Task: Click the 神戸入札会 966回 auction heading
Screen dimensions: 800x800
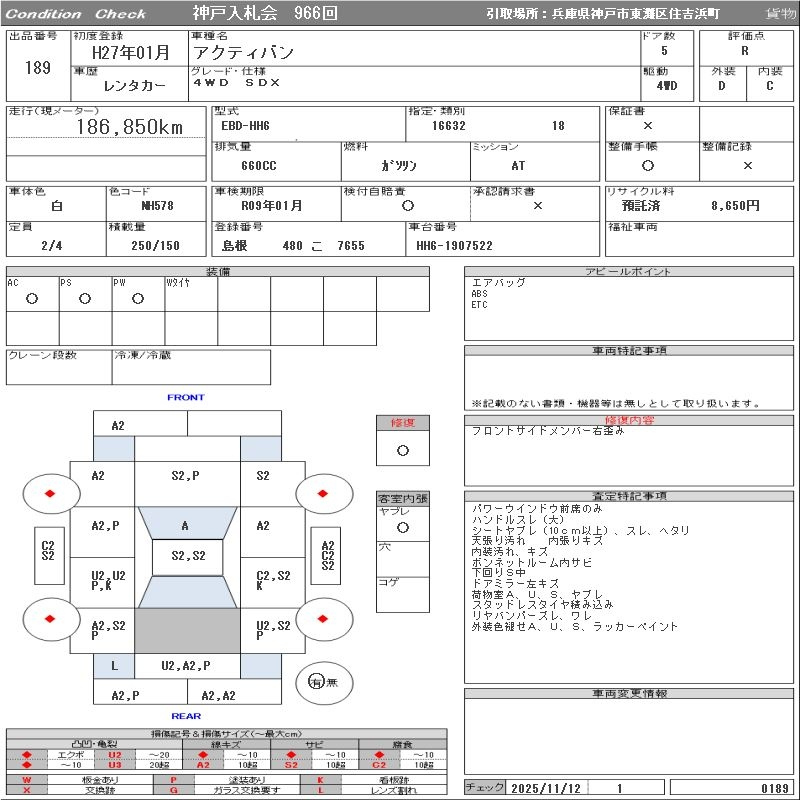Action: pyautogui.click(x=265, y=14)
